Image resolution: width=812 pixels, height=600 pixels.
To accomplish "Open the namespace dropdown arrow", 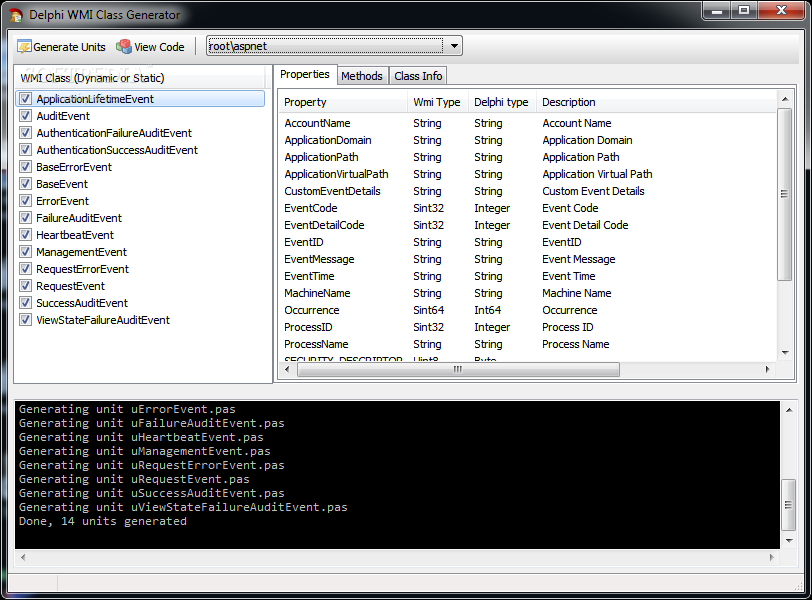I will coord(454,46).
